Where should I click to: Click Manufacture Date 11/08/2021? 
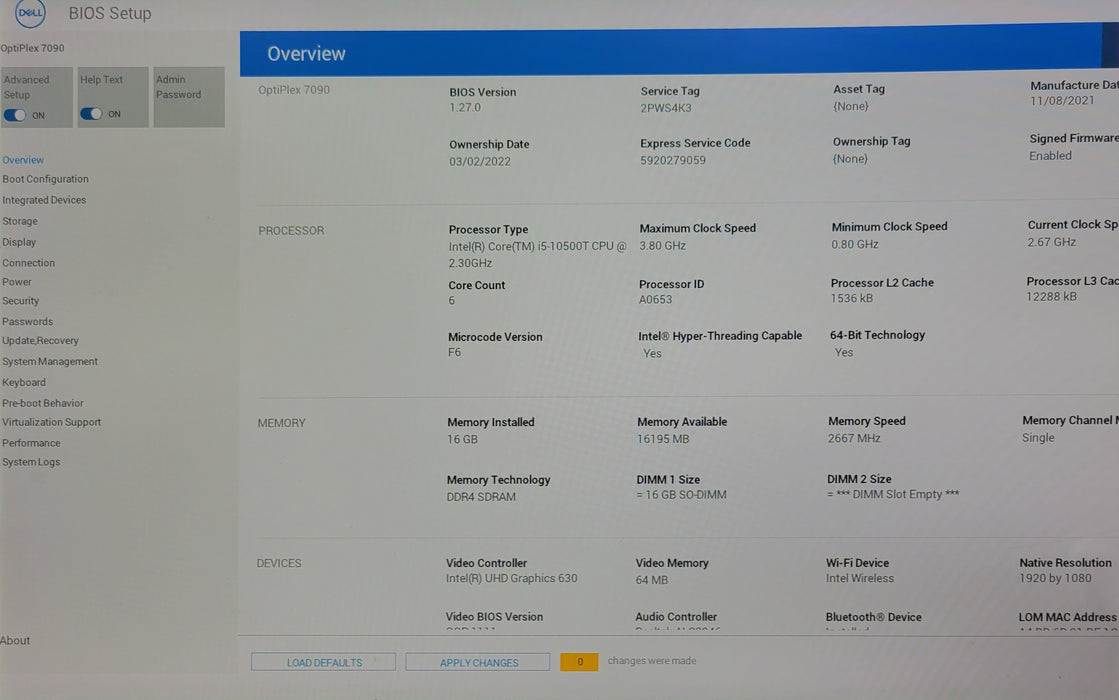pos(1062,101)
